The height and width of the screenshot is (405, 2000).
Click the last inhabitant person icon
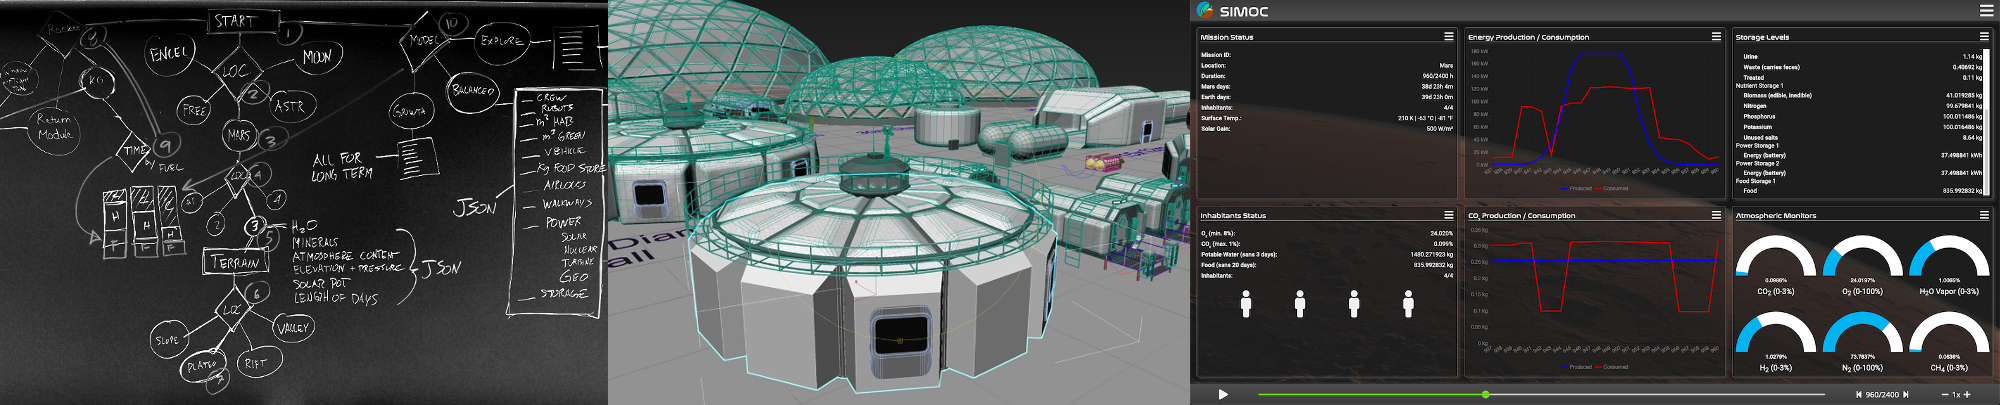[1408, 304]
